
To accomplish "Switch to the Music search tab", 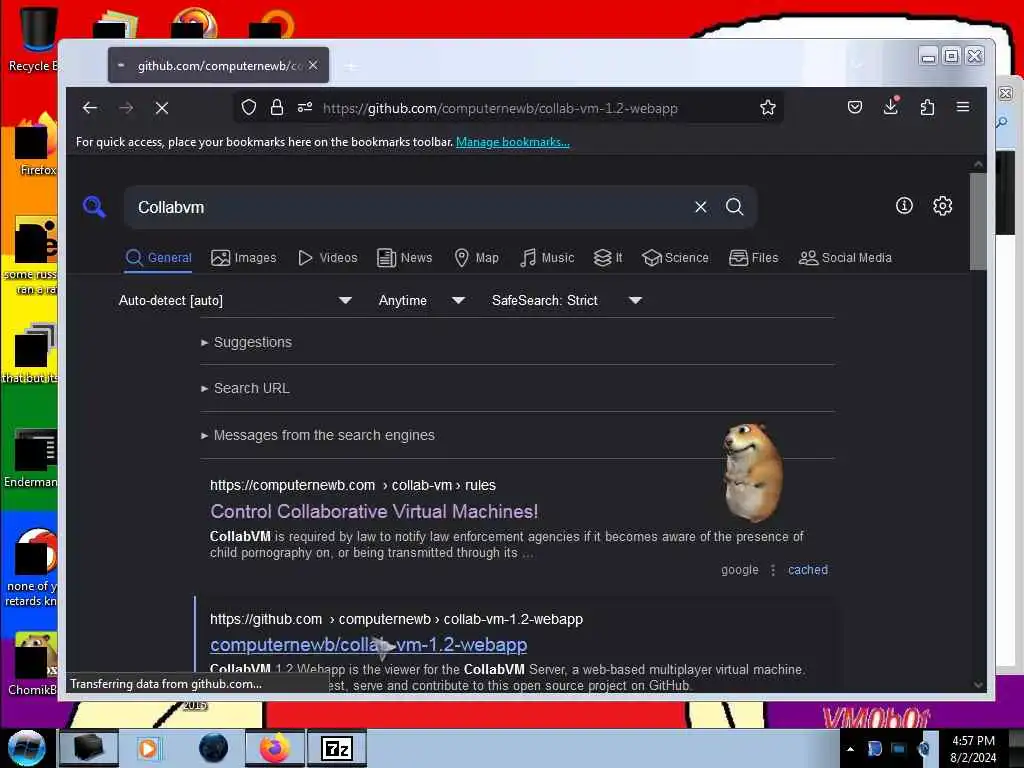I will click(547, 258).
